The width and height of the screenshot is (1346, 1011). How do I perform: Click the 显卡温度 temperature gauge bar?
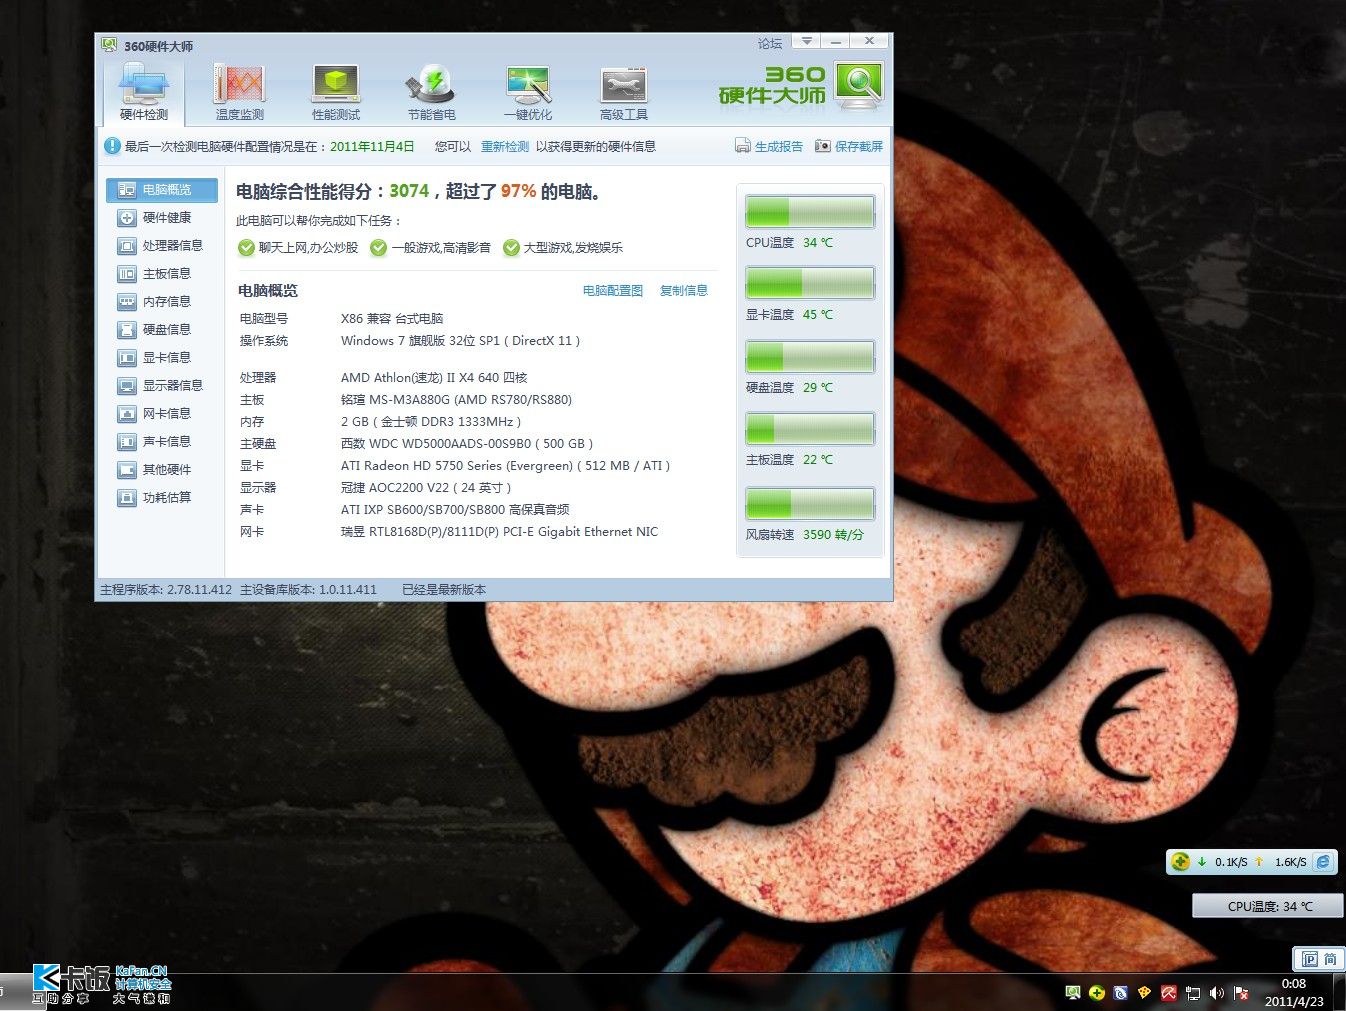point(810,284)
